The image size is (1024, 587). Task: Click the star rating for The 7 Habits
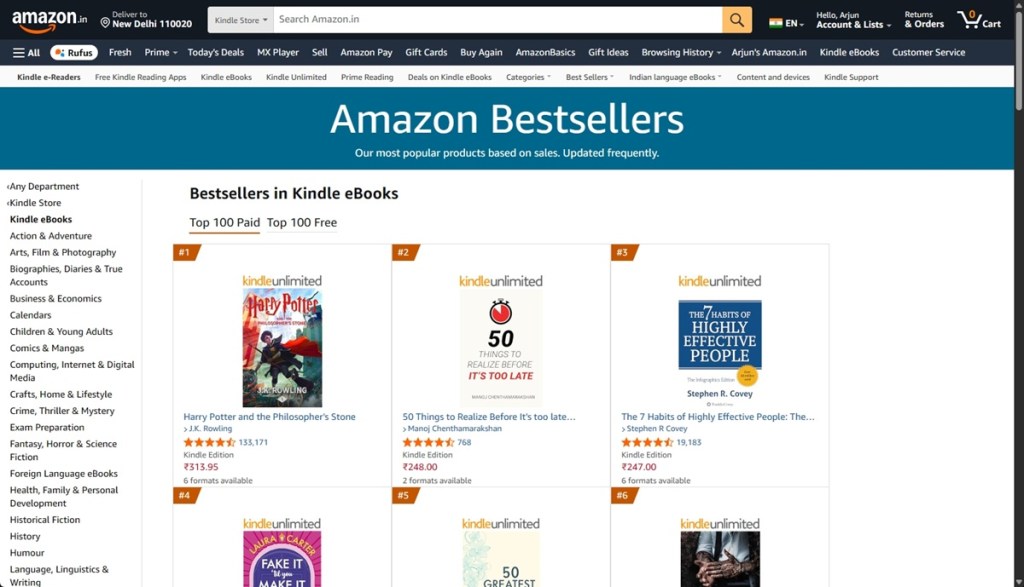pos(645,441)
